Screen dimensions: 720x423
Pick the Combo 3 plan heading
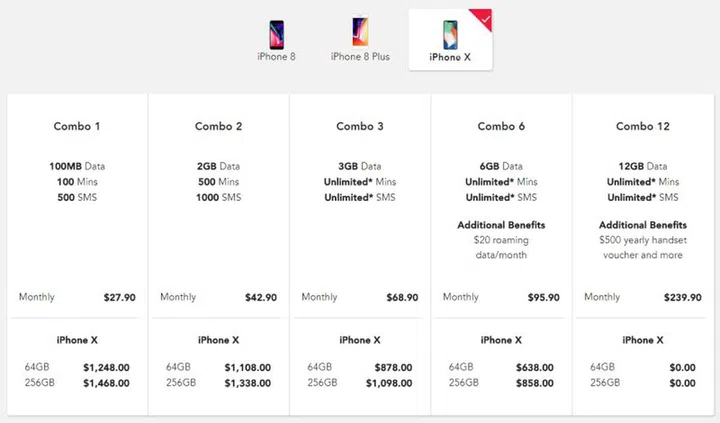[x=360, y=127]
